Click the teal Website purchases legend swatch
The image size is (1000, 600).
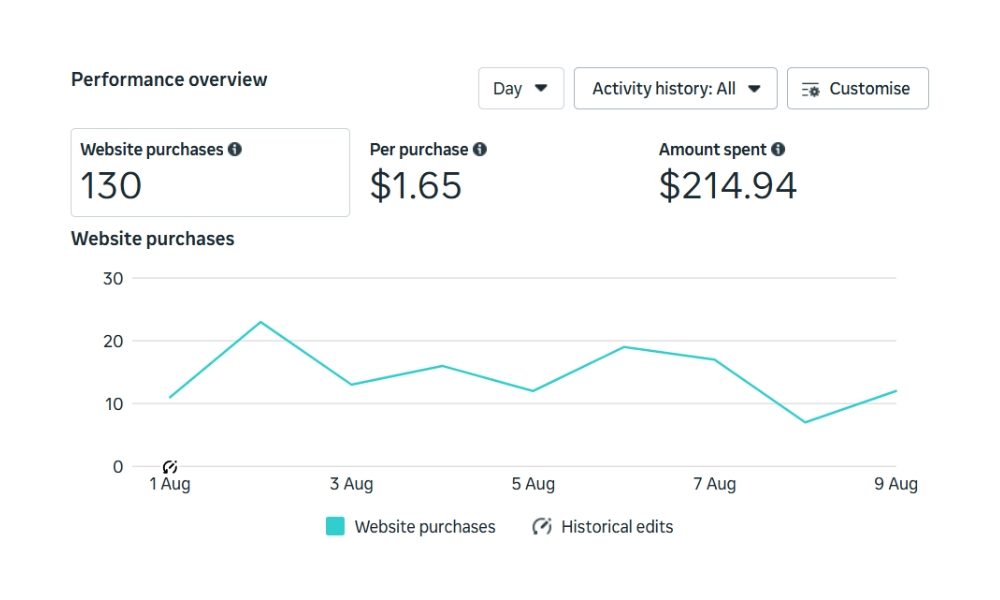335,527
